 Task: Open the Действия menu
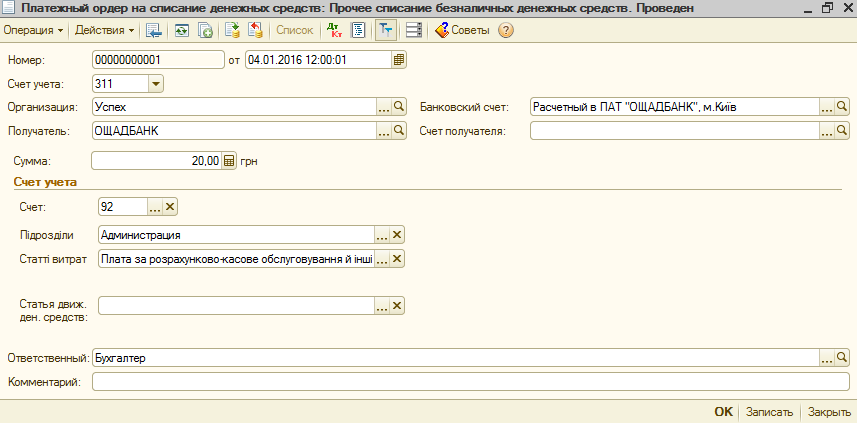[x=105, y=30]
